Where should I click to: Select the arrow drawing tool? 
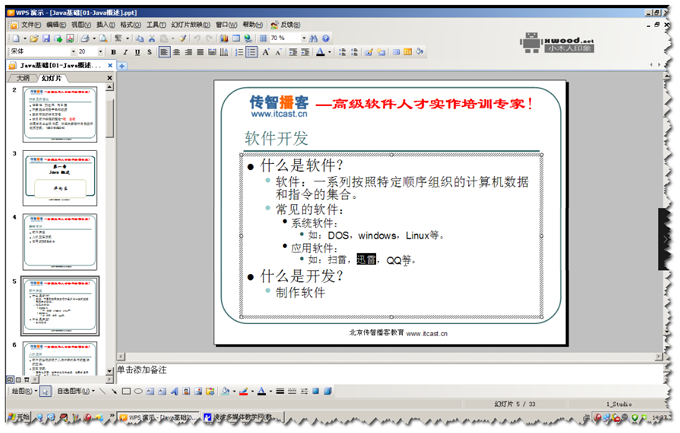pos(114,391)
